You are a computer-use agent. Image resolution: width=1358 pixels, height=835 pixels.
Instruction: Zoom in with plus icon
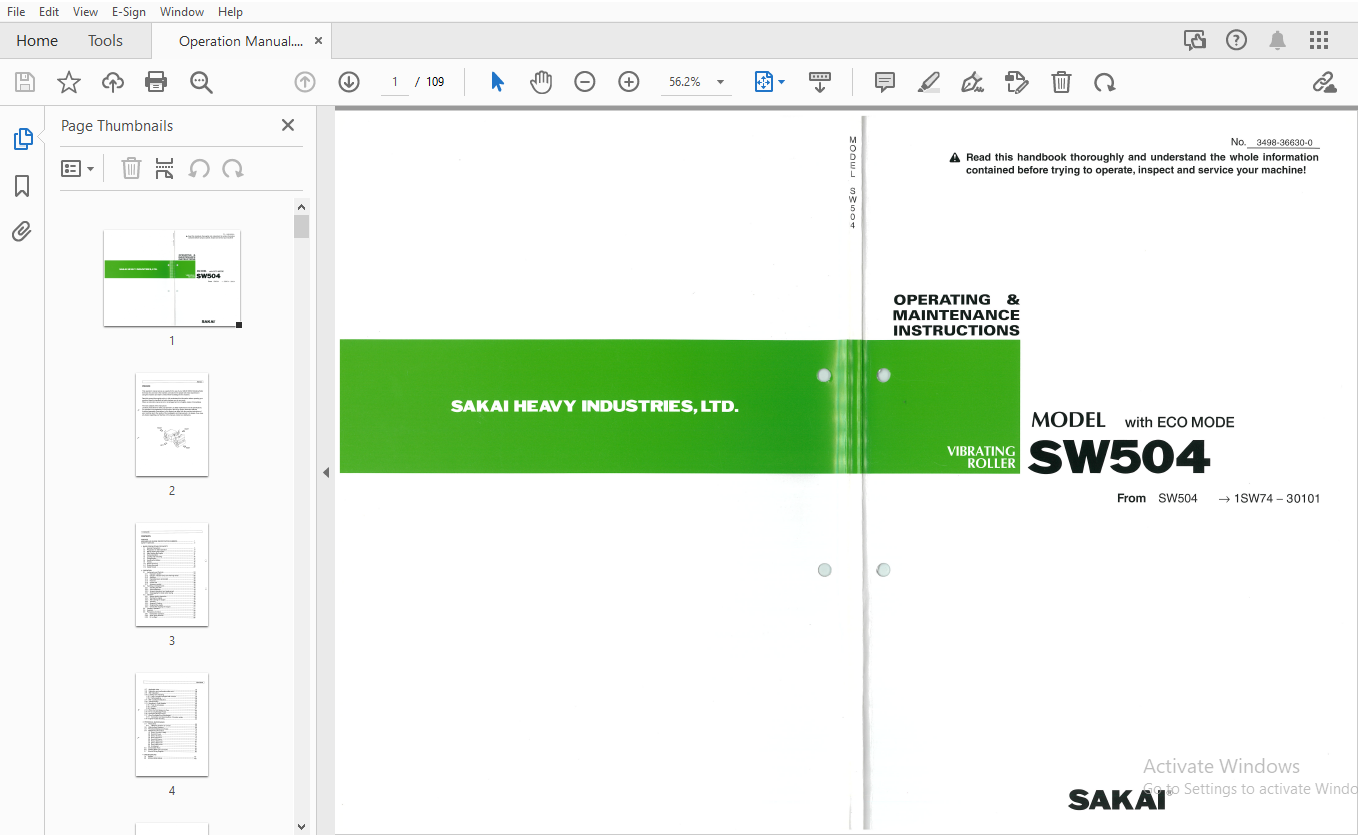click(629, 82)
